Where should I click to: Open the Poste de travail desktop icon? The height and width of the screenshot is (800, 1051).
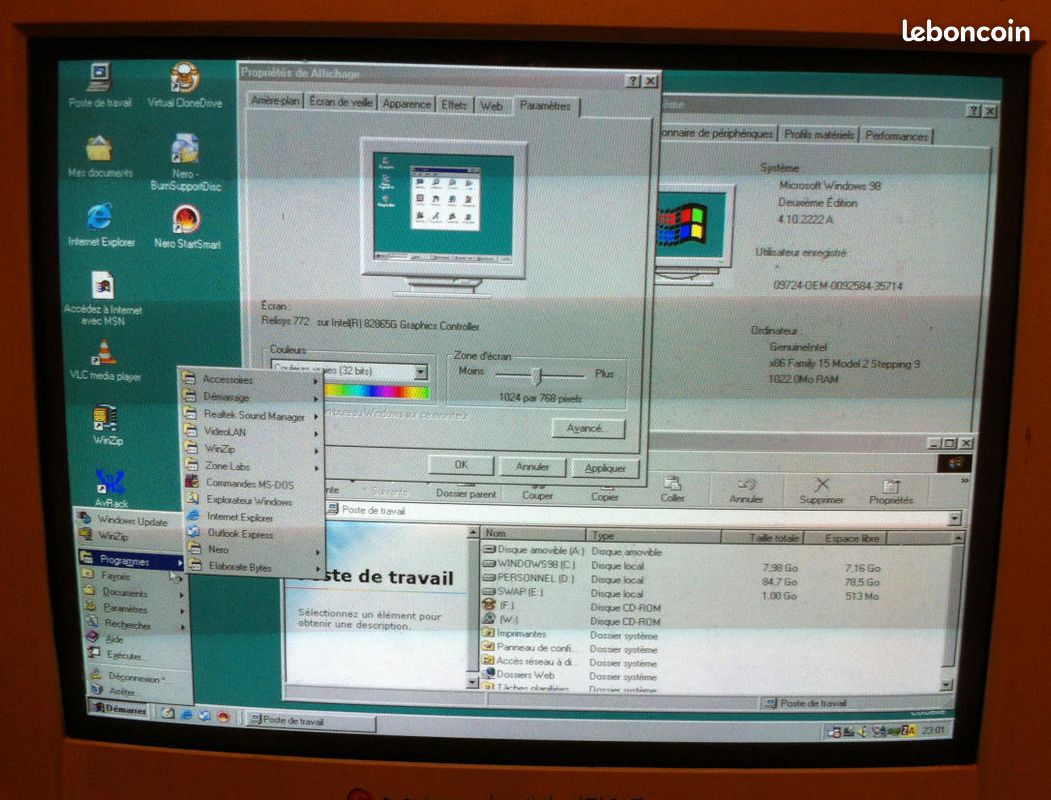(99, 86)
